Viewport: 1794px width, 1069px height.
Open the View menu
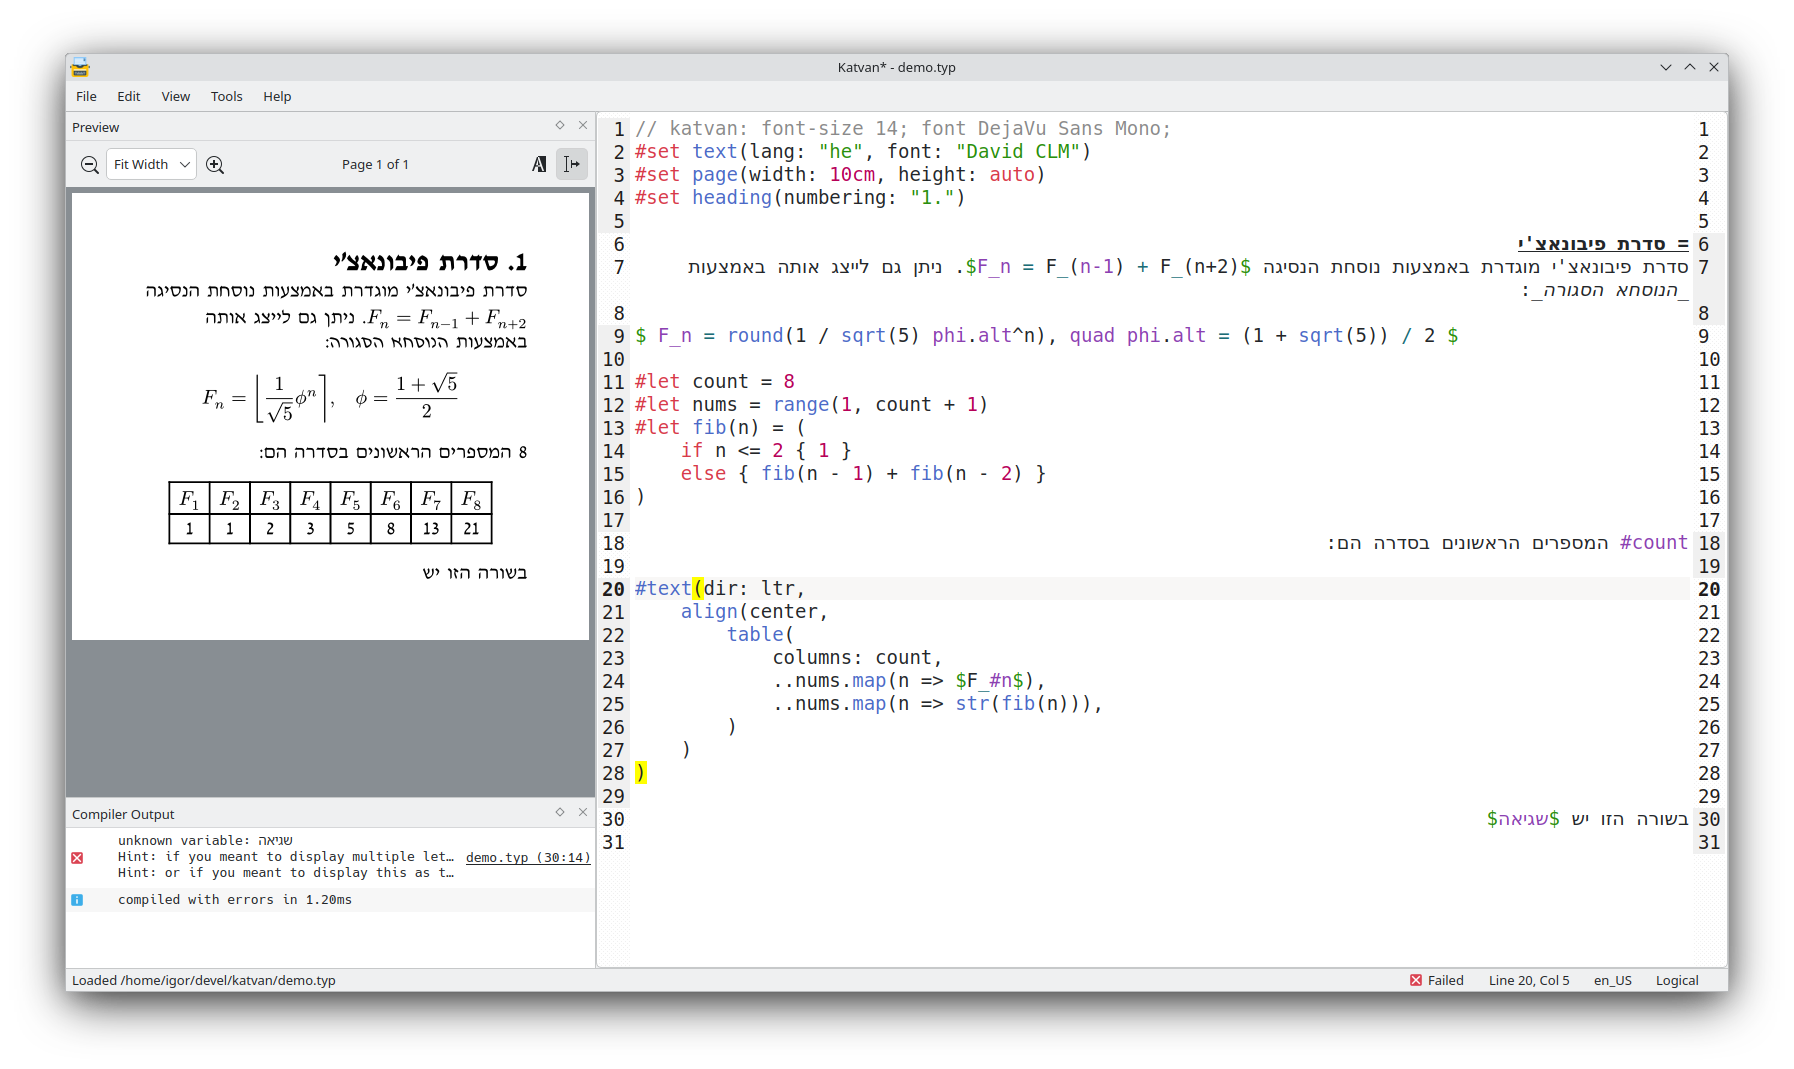[x=176, y=97]
